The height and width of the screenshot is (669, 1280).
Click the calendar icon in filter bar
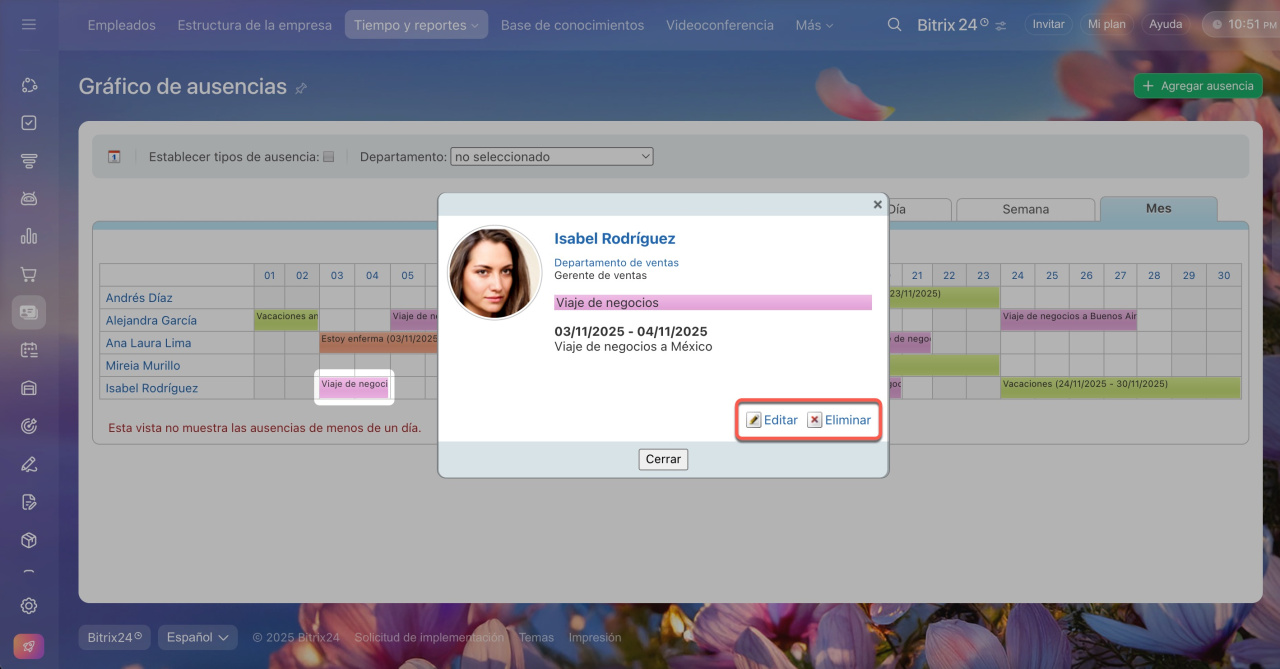pos(114,157)
